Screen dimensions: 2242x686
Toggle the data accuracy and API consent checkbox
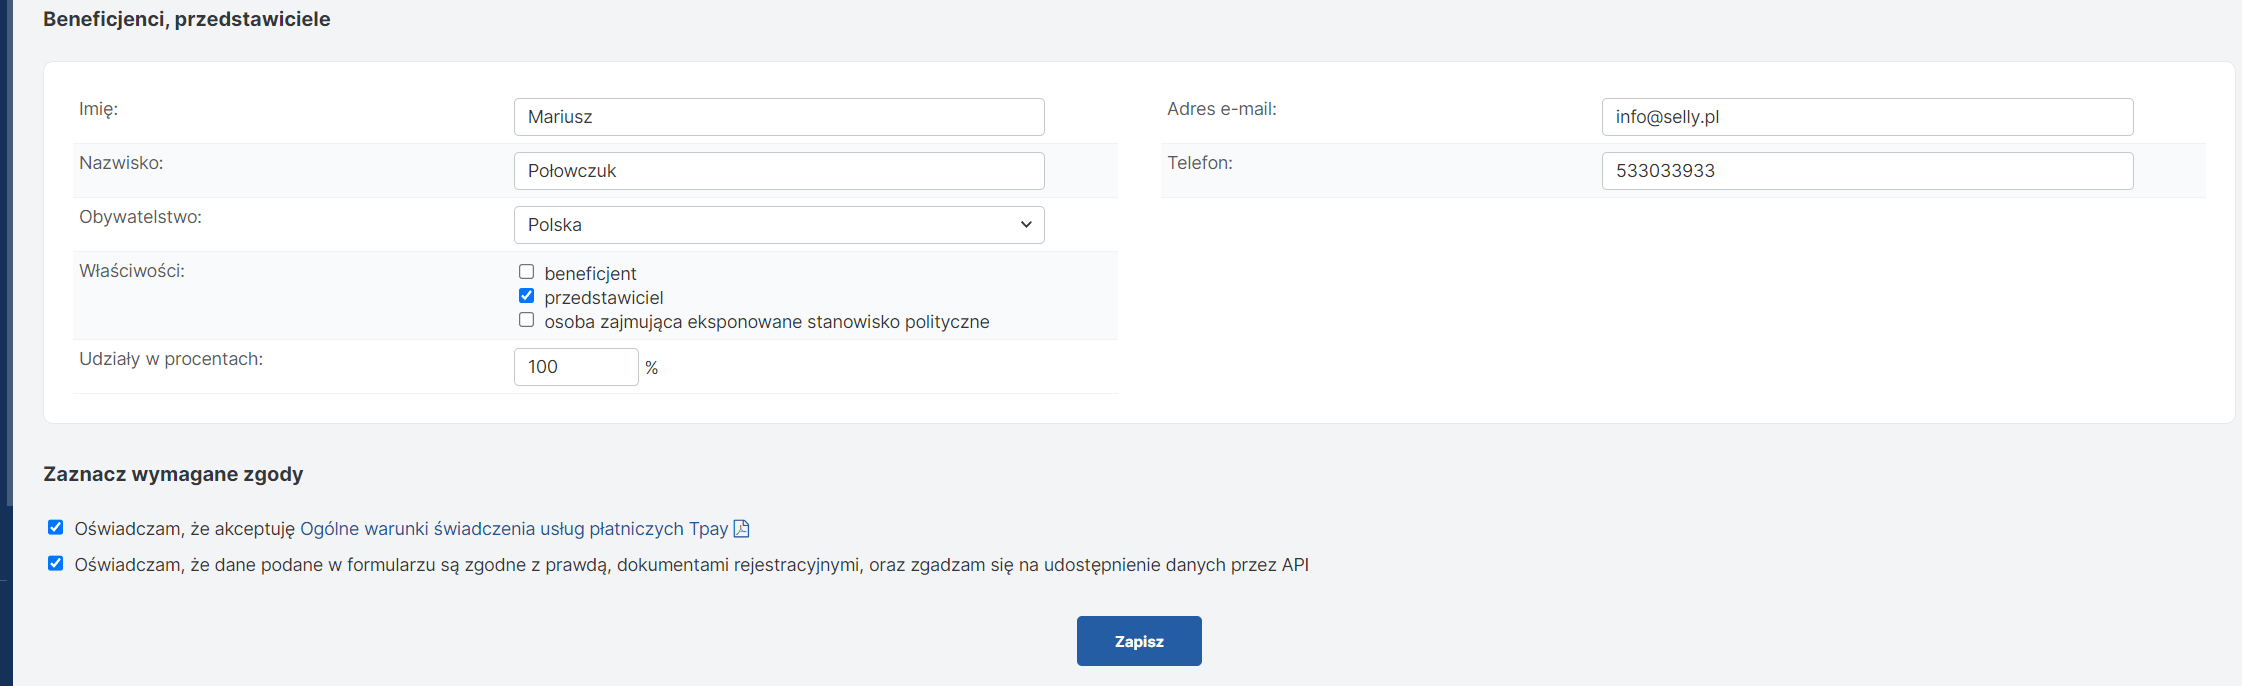click(56, 564)
